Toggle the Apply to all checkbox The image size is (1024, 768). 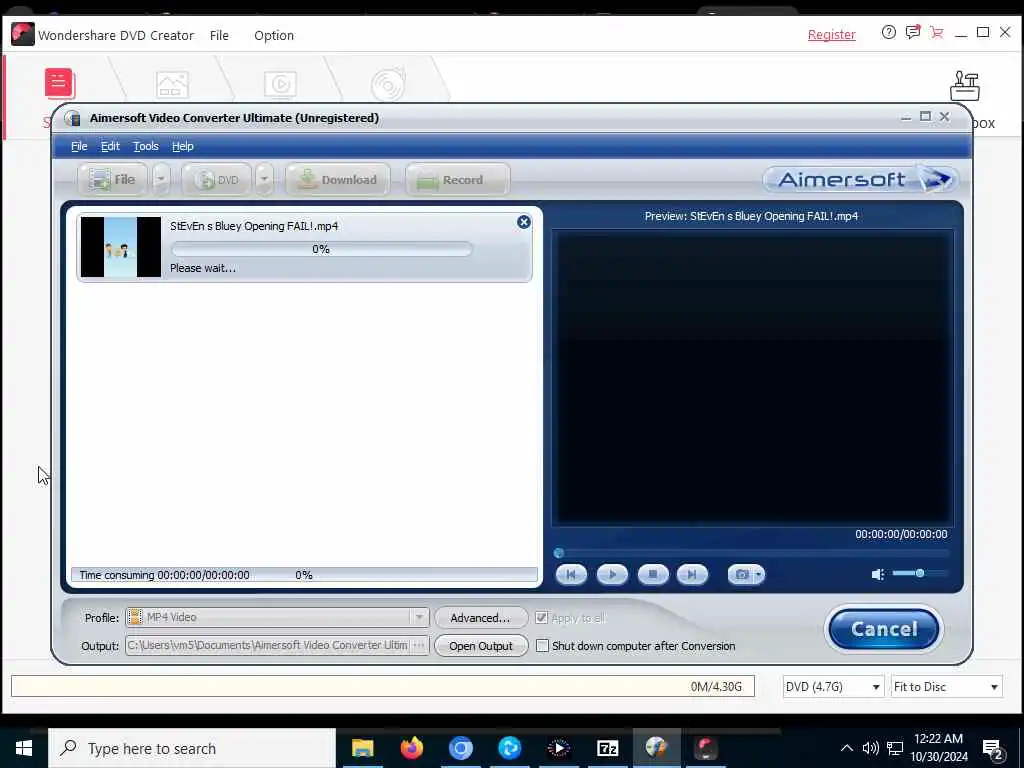[541, 618]
